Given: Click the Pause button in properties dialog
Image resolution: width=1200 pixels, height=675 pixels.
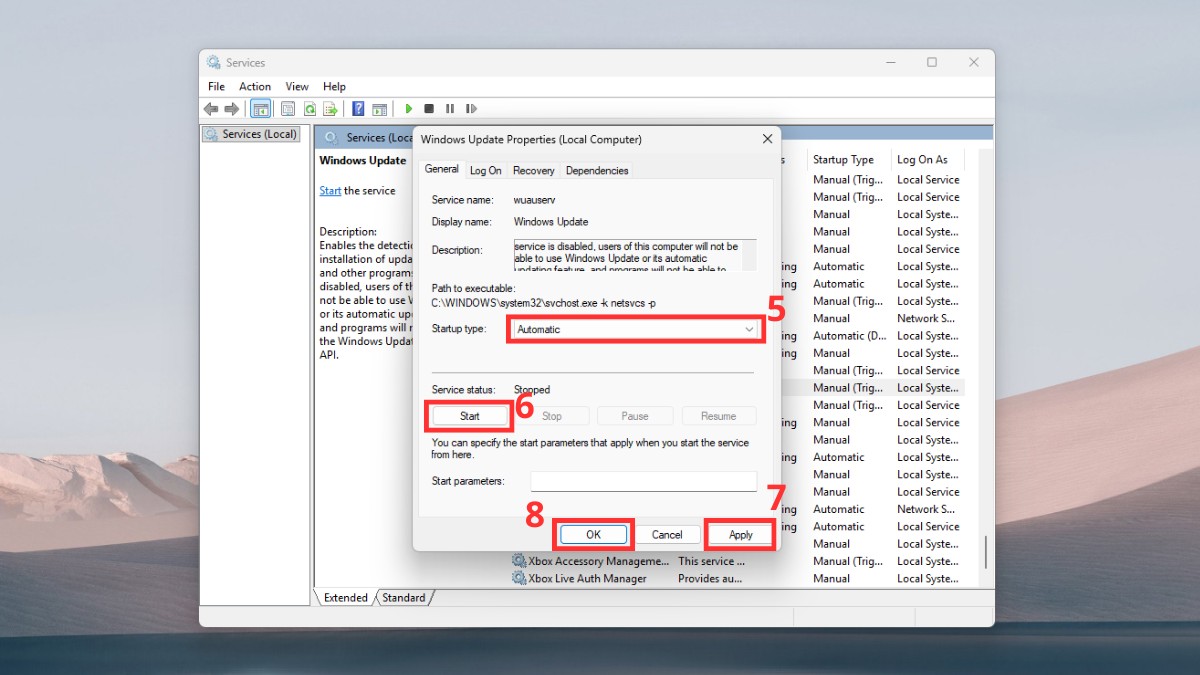Looking at the screenshot, I should 635,416.
